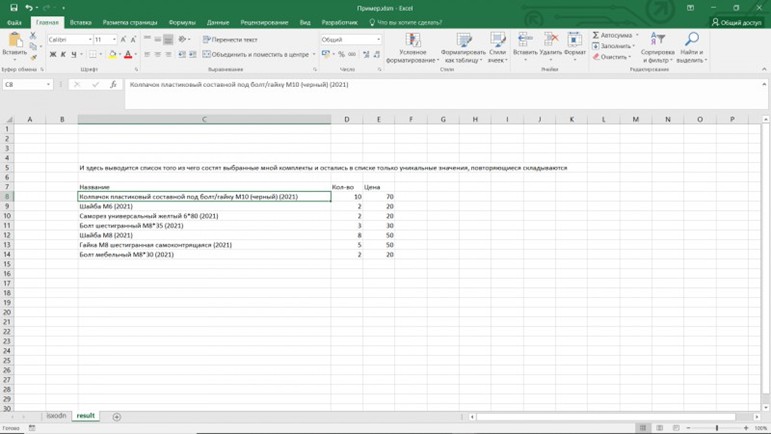This screenshot has width=771, height=434.
Task: Add a new sheet with the plus button
Action: 117,417
